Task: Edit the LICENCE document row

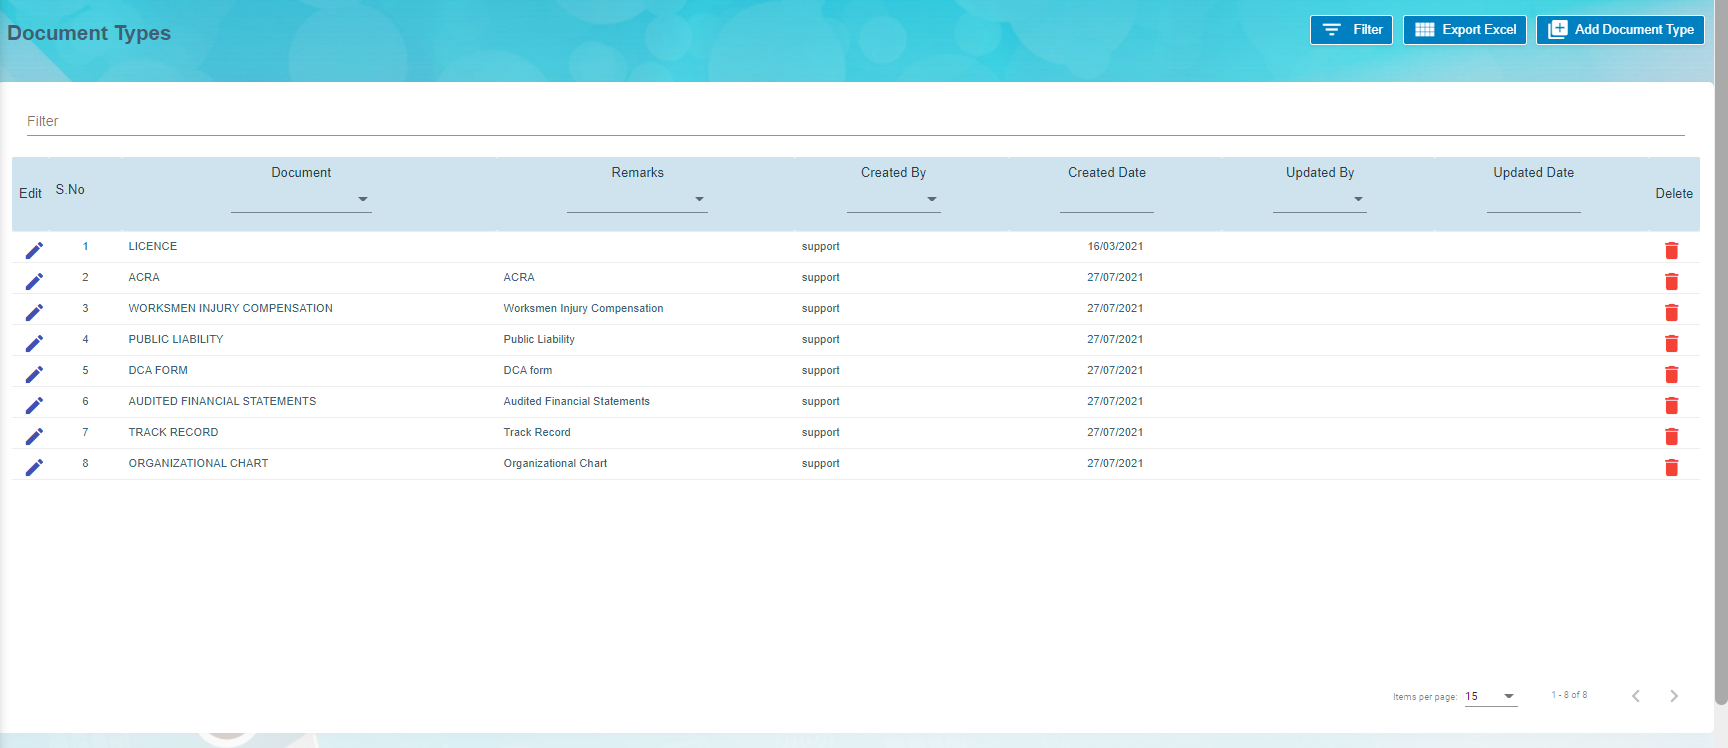Action: (x=34, y=250)
